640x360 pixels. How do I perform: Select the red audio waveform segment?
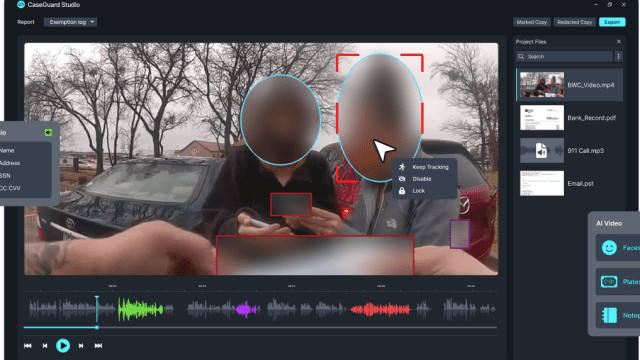pos(380,309)
